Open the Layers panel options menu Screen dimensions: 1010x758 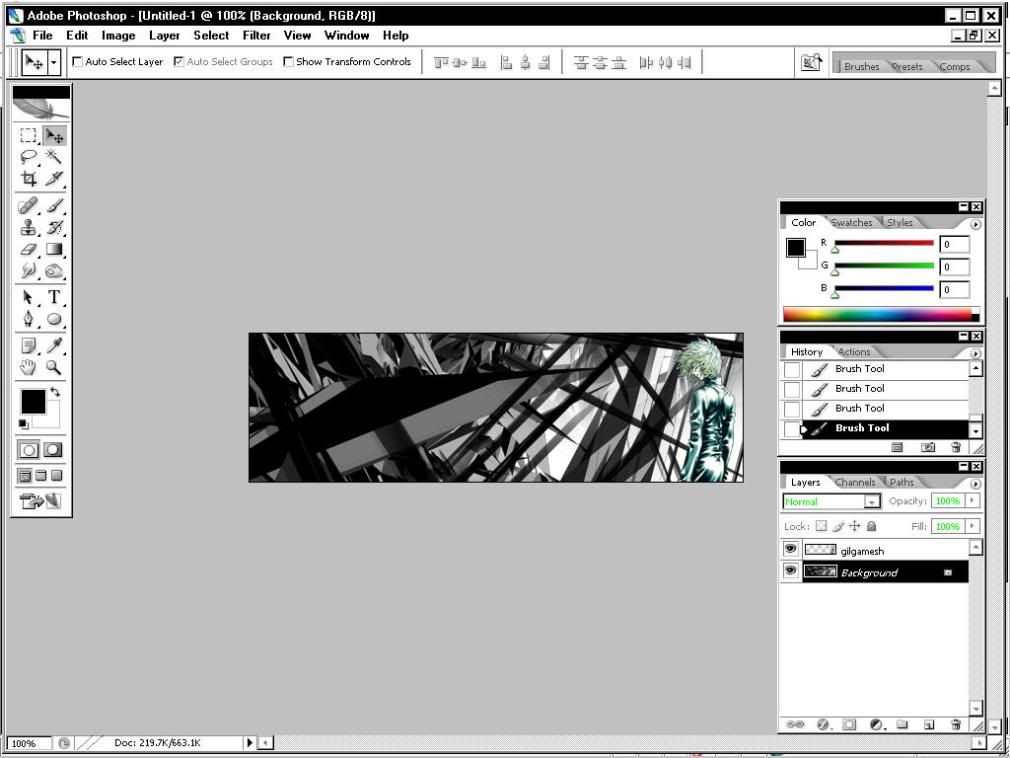[975, 483]
